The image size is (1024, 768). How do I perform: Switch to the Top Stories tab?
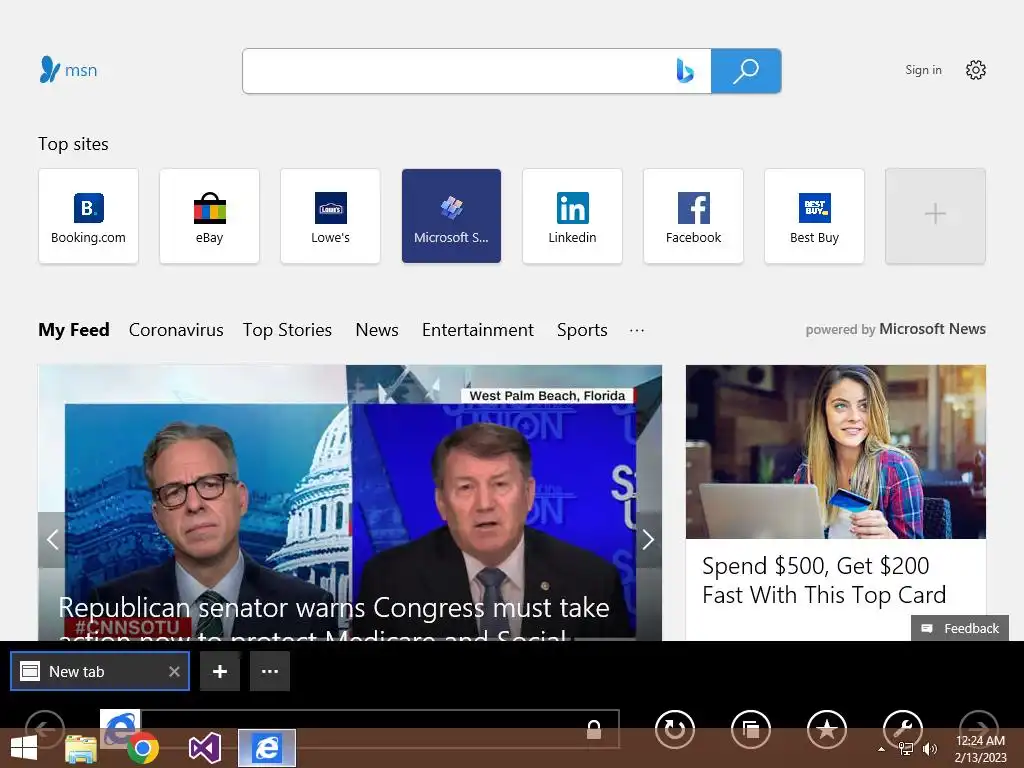tap(287, 330)
